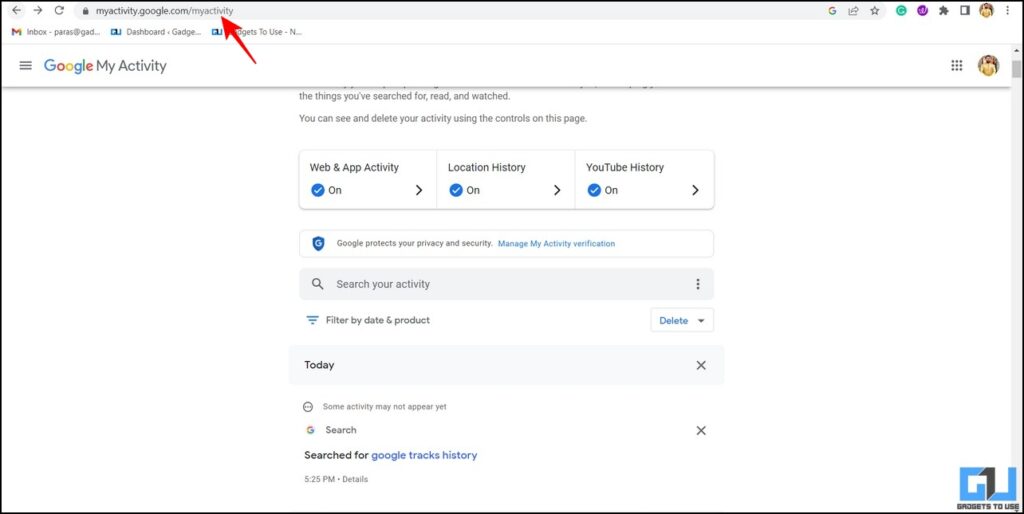Click Google My Activity logo

(105, 66)
